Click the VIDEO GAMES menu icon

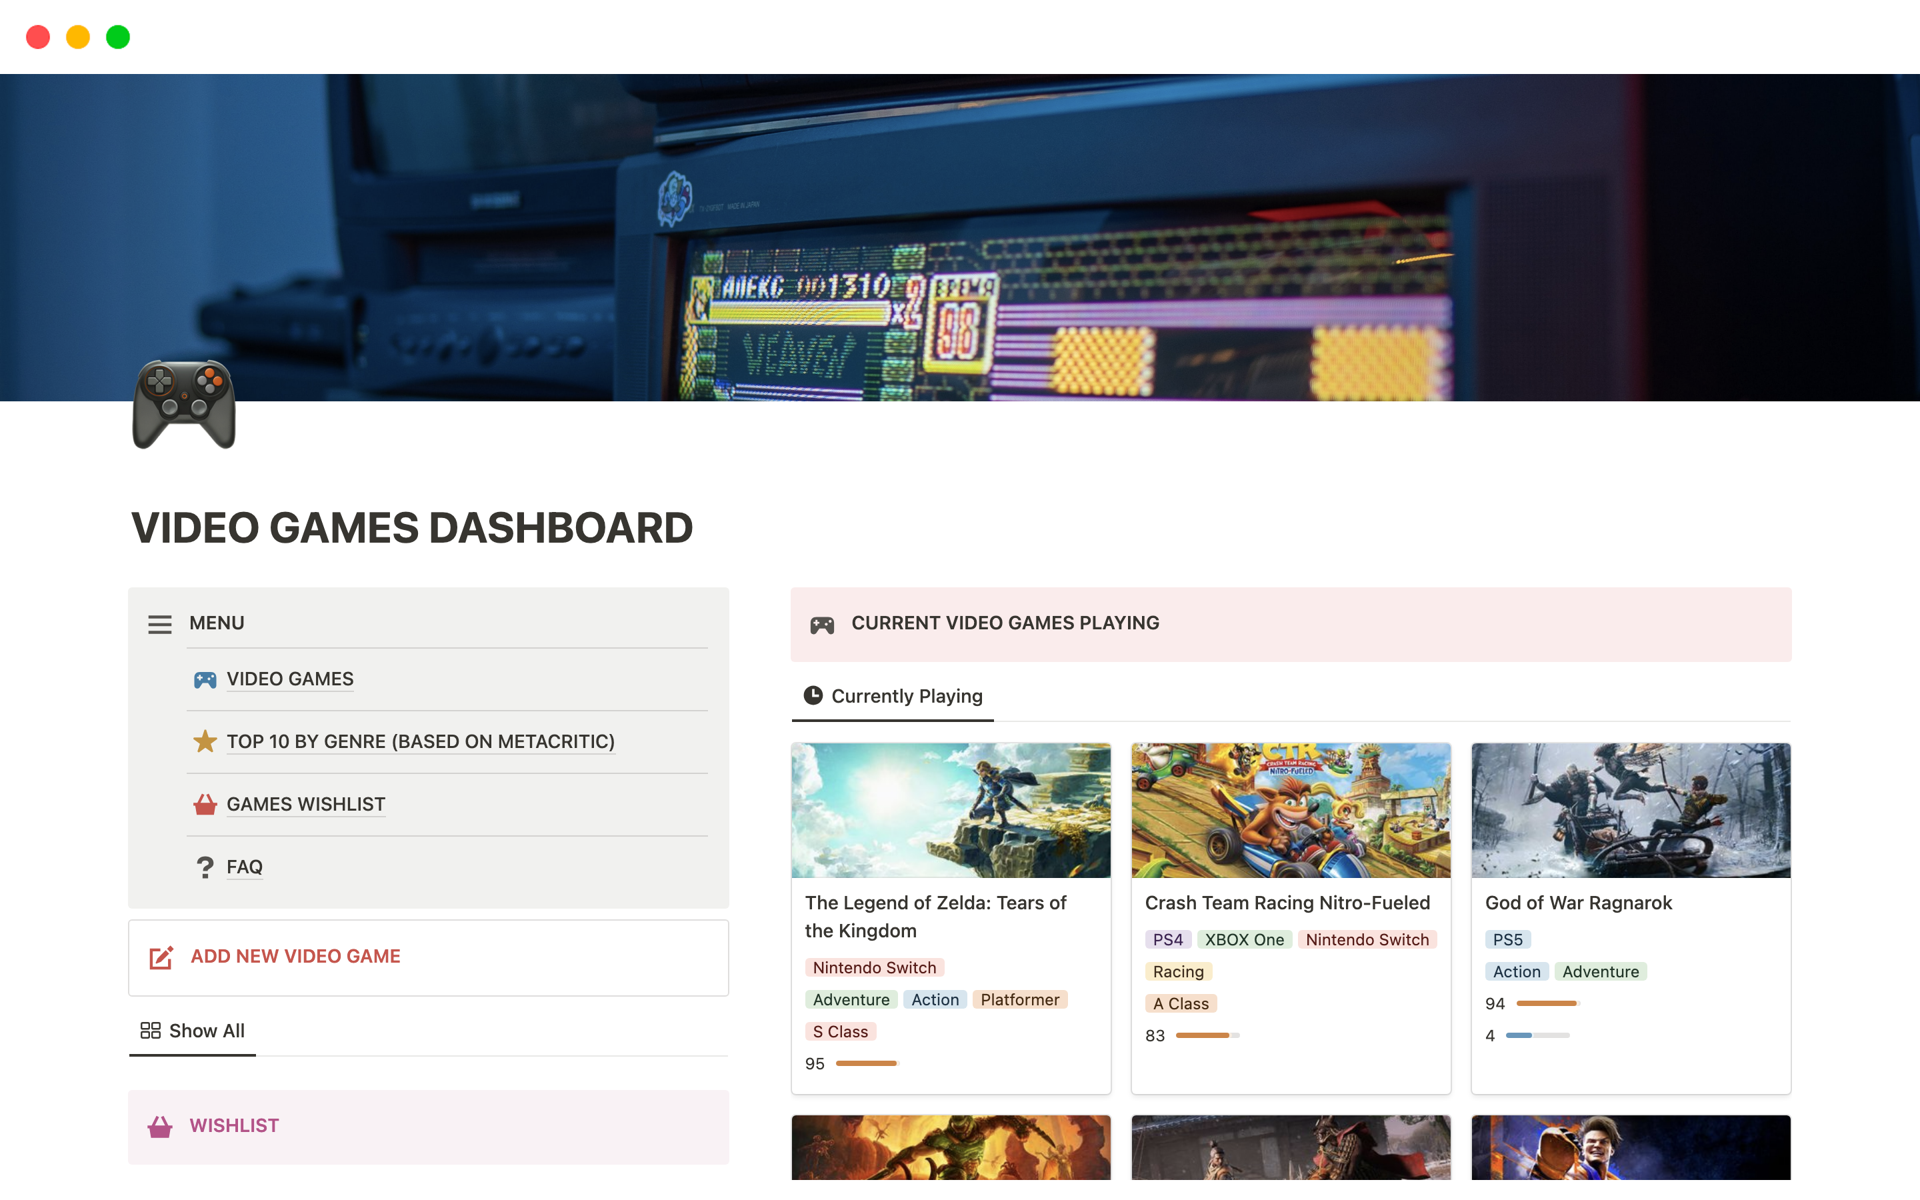(x=205, y=677)
